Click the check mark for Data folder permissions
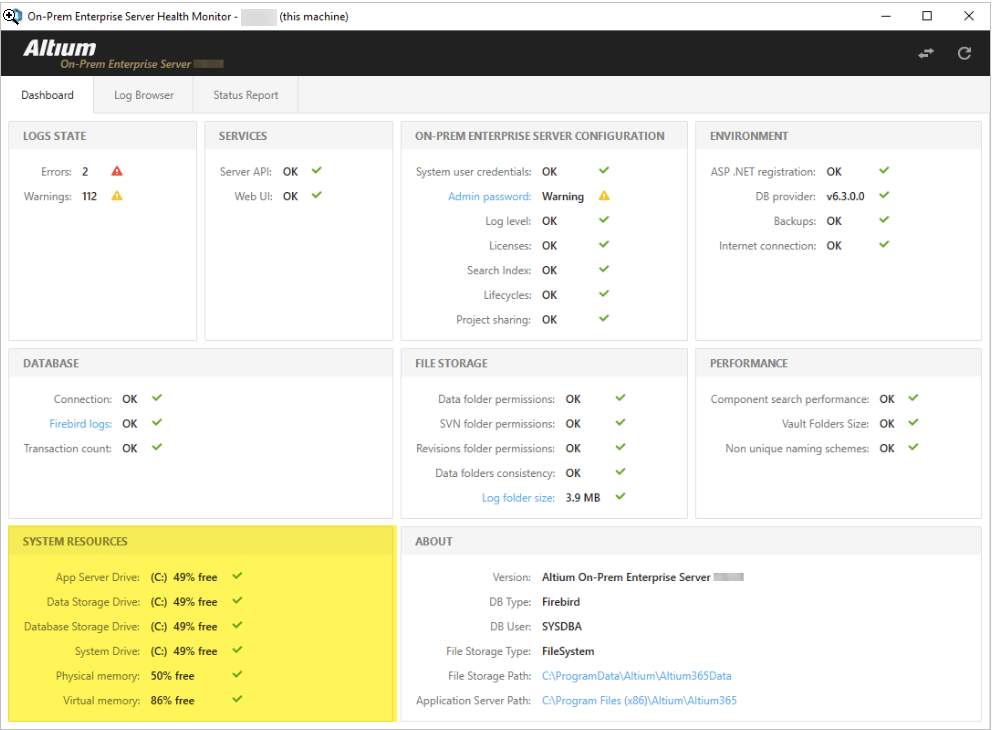Viewport: 993px width, 730px height. tap(621, 398)
